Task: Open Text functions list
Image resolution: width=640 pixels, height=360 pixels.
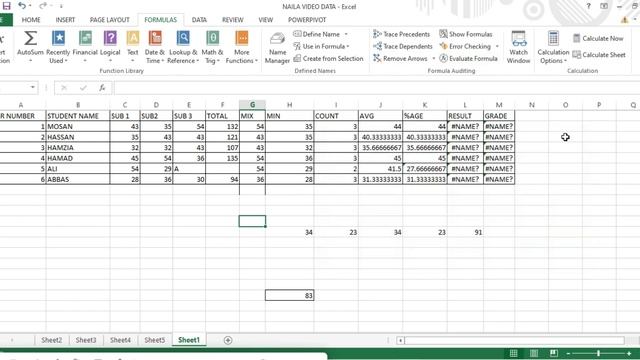Action: click(x=133, y=47)
